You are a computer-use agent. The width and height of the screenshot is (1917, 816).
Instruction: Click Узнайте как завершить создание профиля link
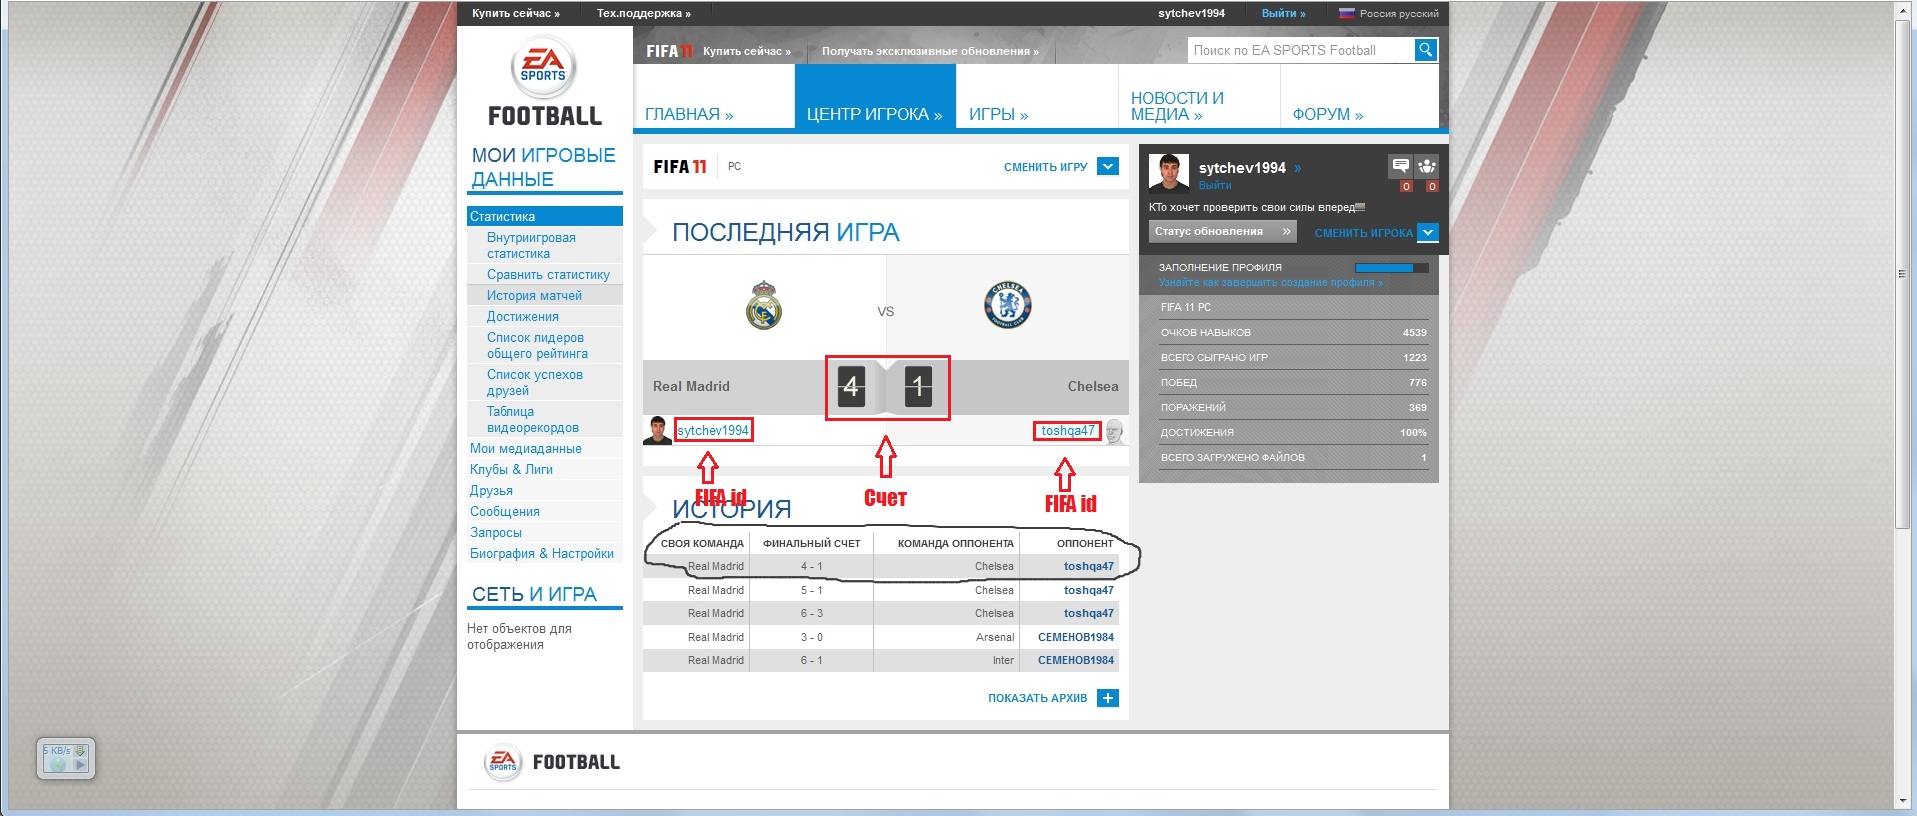pos(1270,283)
